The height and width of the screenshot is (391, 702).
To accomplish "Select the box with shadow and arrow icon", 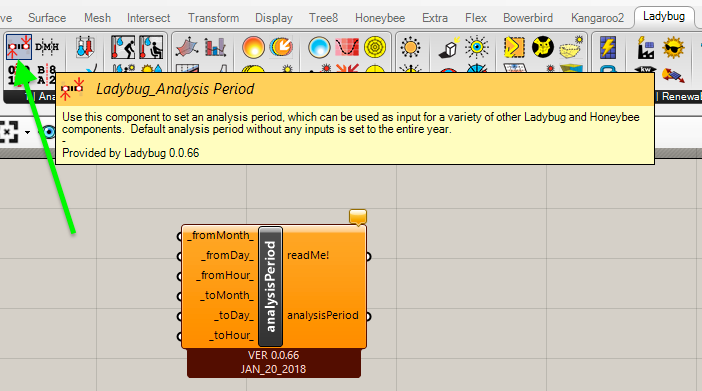I will (449, 47).
